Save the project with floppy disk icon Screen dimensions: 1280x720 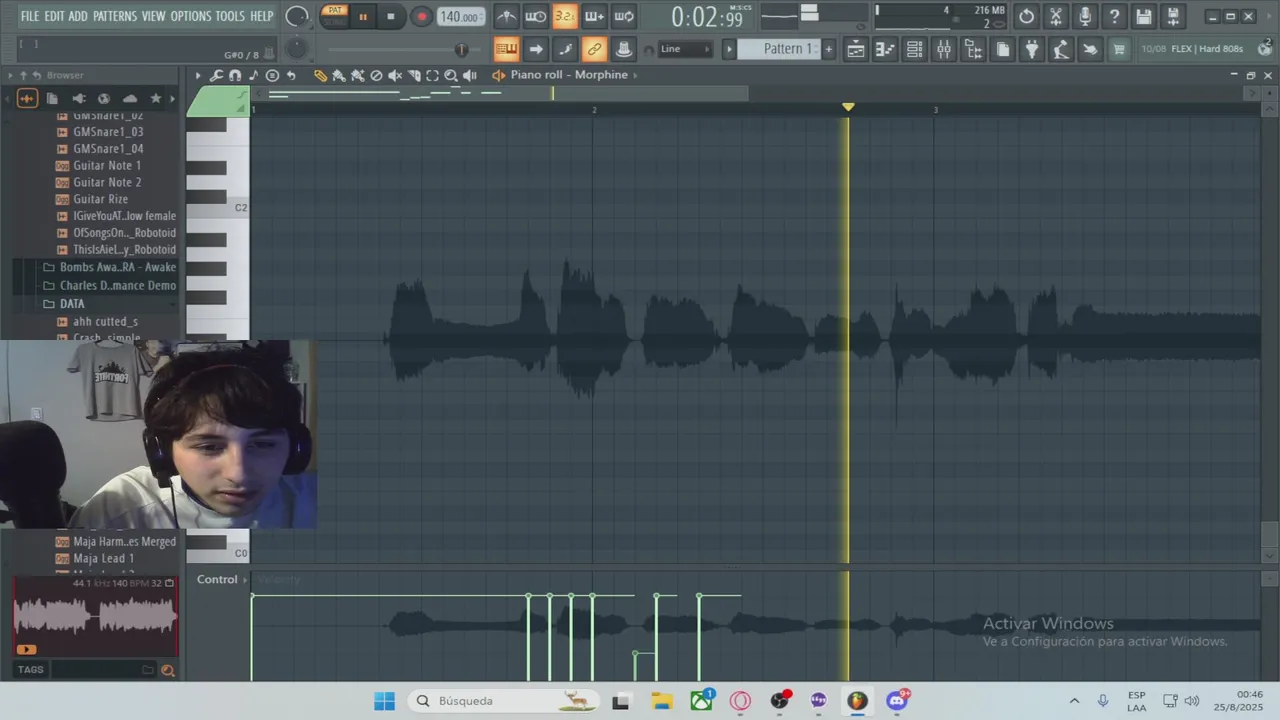1144,16
